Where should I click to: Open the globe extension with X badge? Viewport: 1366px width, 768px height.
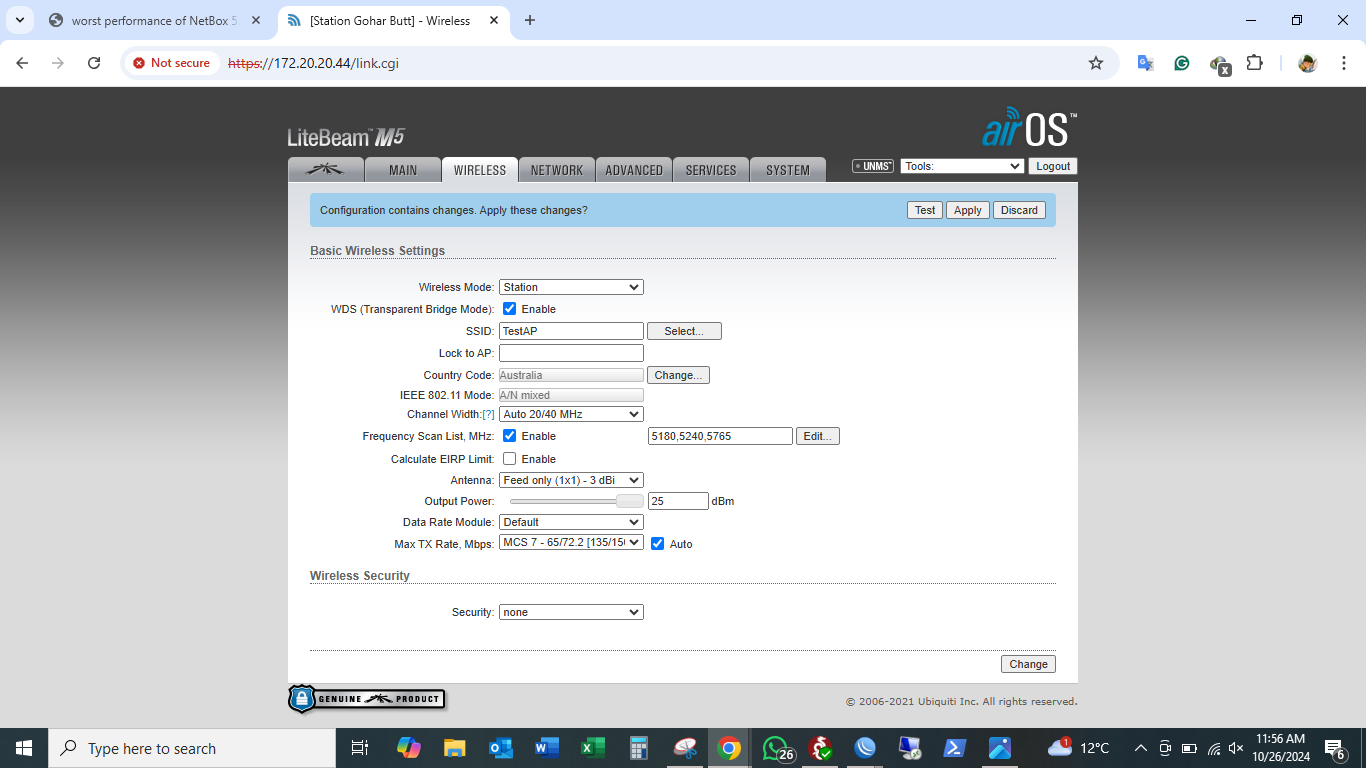click(1219, 65)
